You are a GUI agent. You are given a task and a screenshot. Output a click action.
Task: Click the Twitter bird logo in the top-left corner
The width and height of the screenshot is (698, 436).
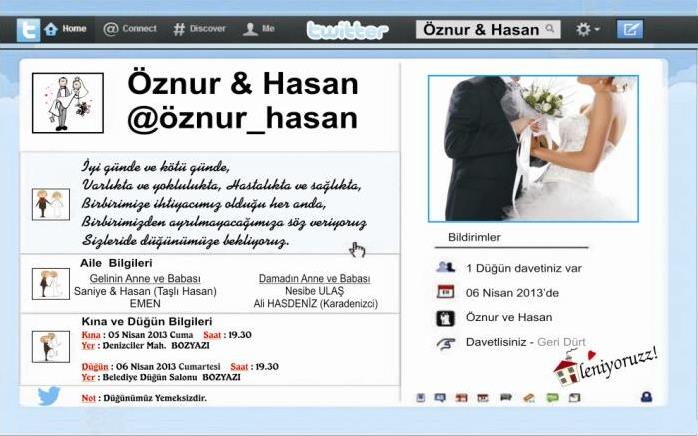[28, 30]
